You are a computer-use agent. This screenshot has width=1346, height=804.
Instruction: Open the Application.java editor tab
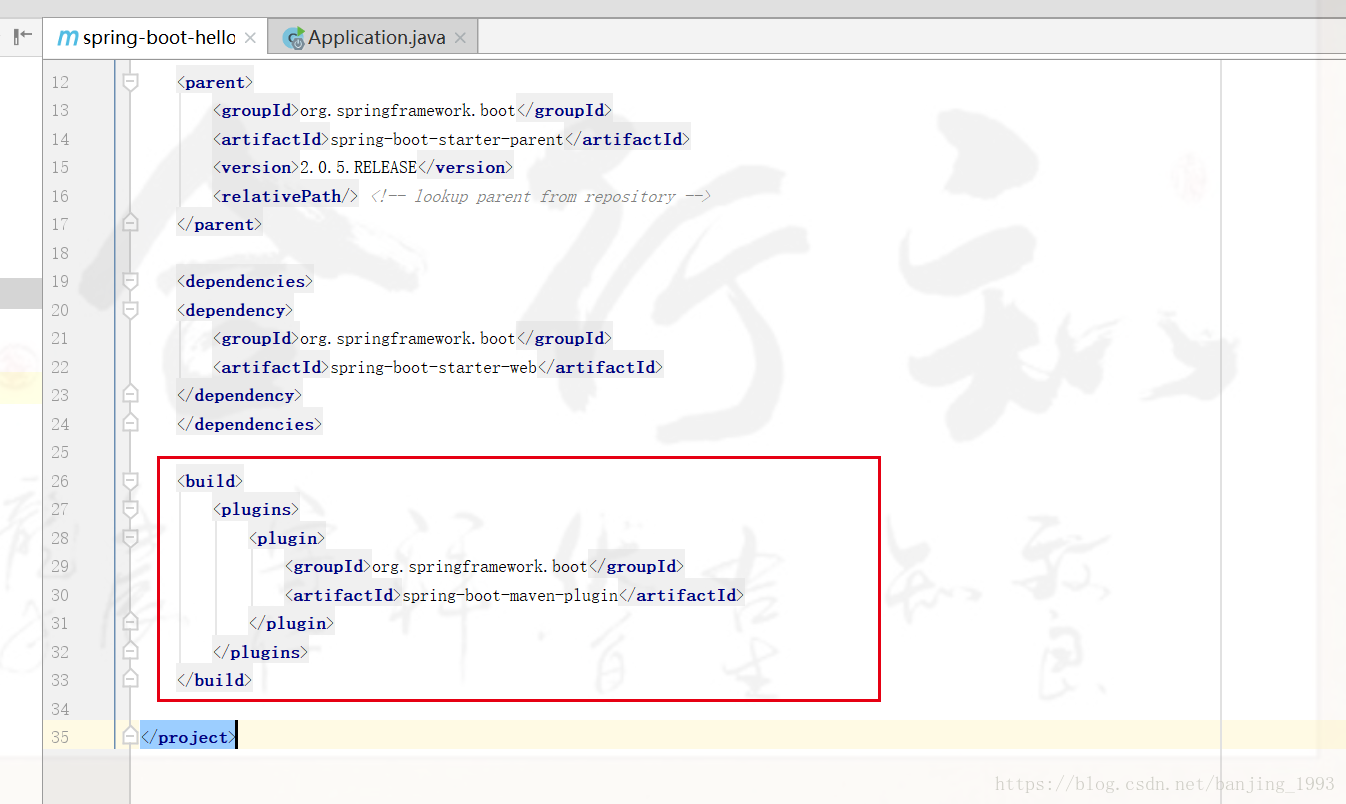click(375, 38)
